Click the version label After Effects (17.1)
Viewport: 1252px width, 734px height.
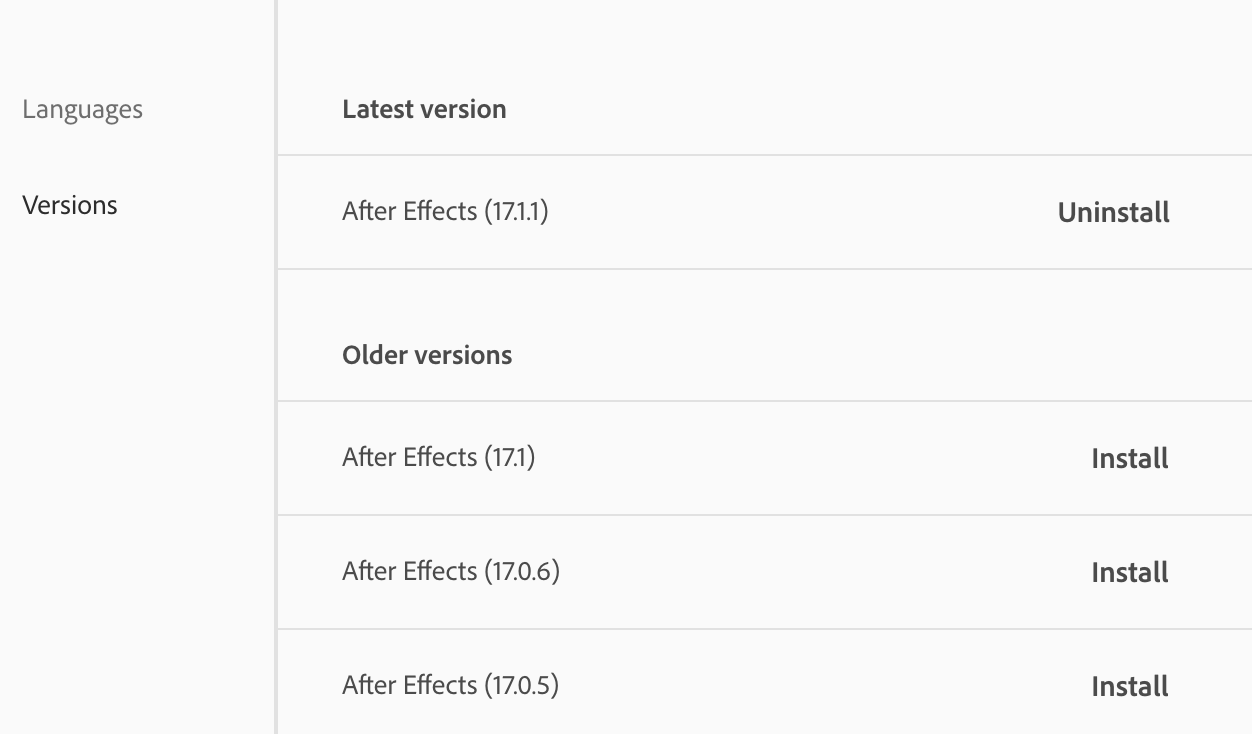[438, 457]
